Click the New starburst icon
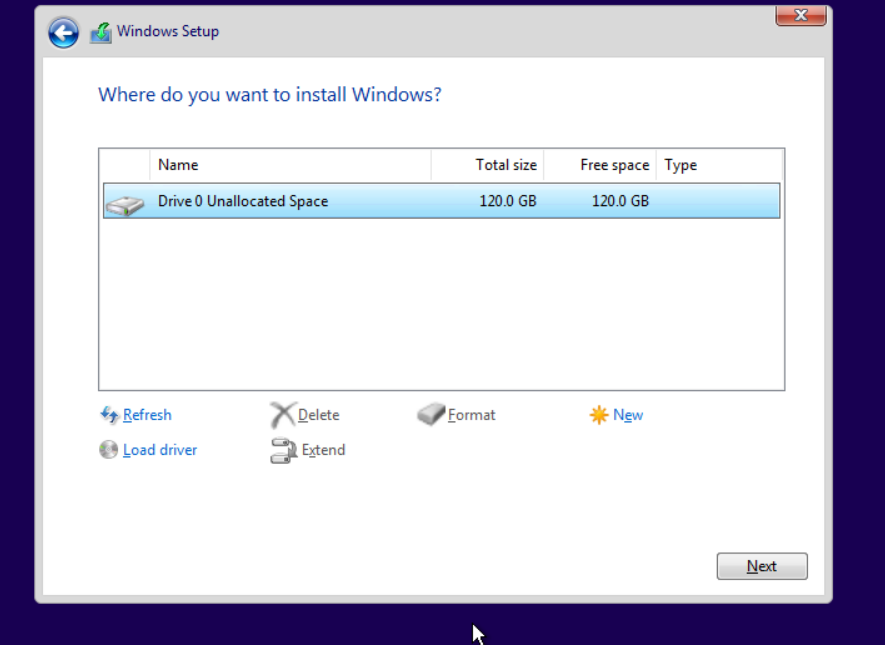The image size is (885, 645). pyautogui.click(x=598, y=415)
